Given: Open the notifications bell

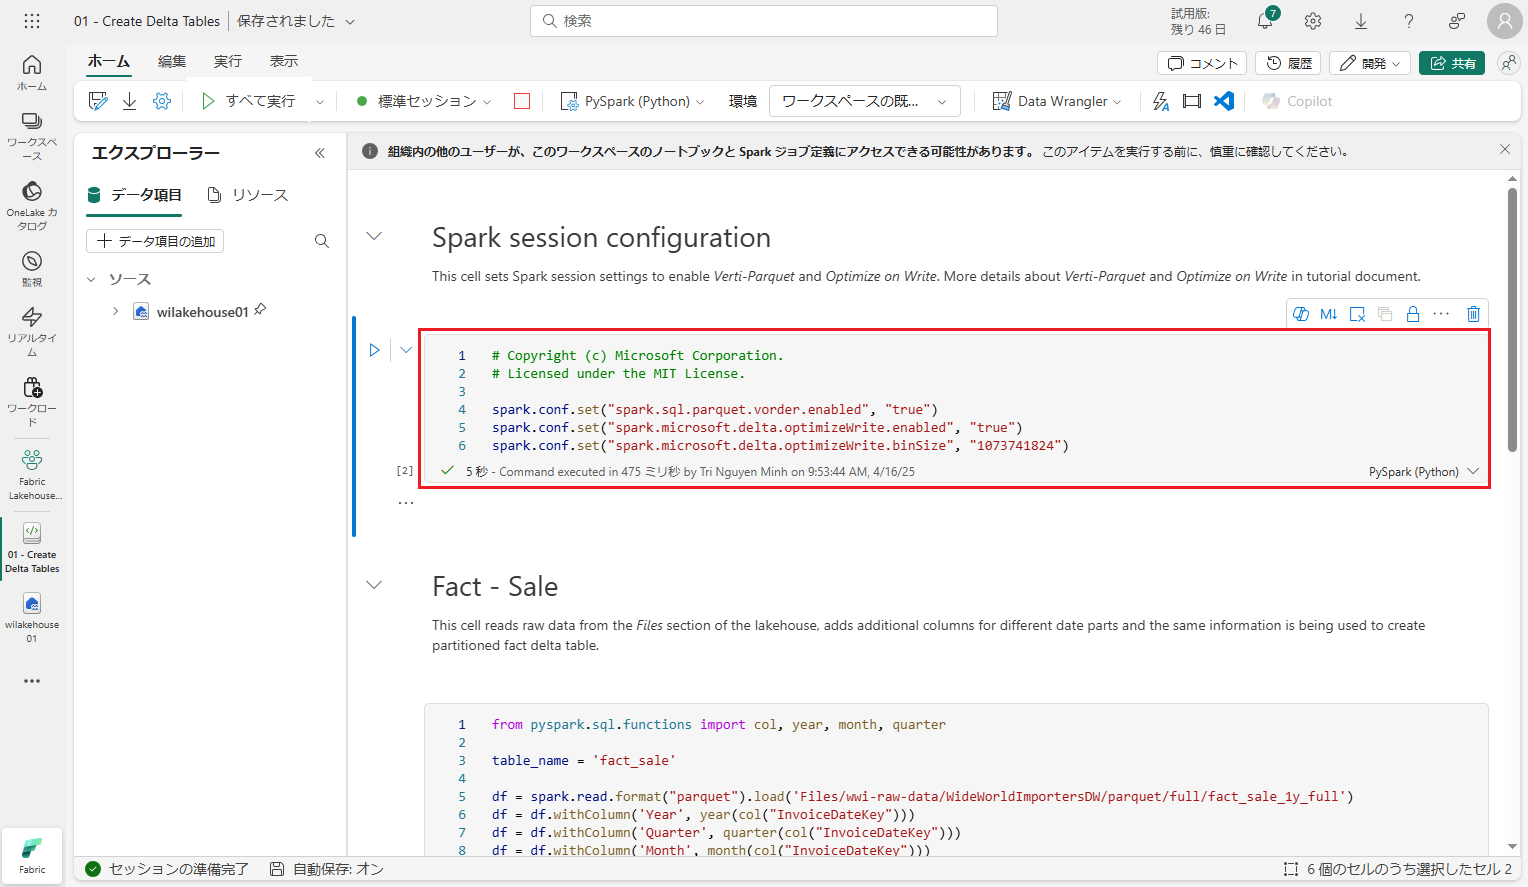Looking at the screenshot, I should 1266,21.
